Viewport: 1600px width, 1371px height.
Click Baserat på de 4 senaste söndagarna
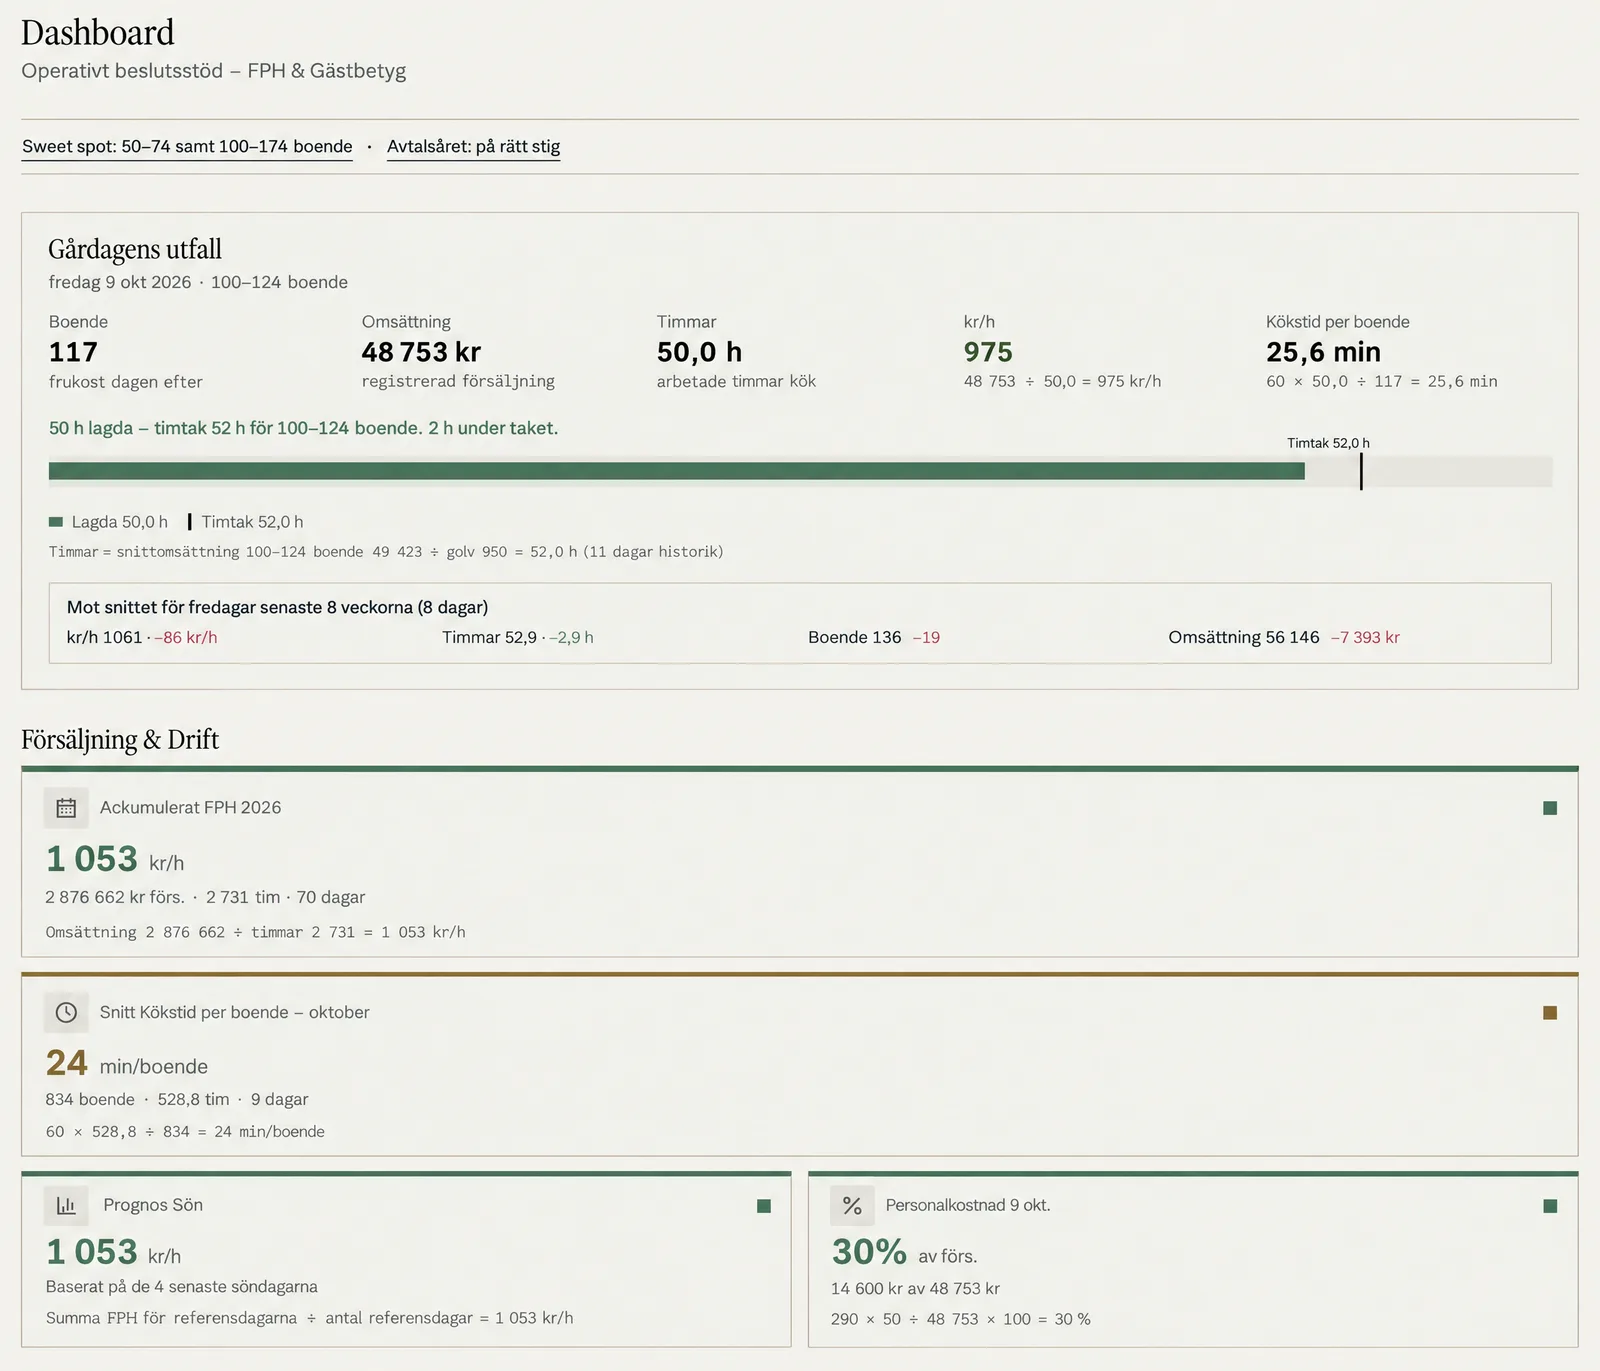[x=182, y=1287]
